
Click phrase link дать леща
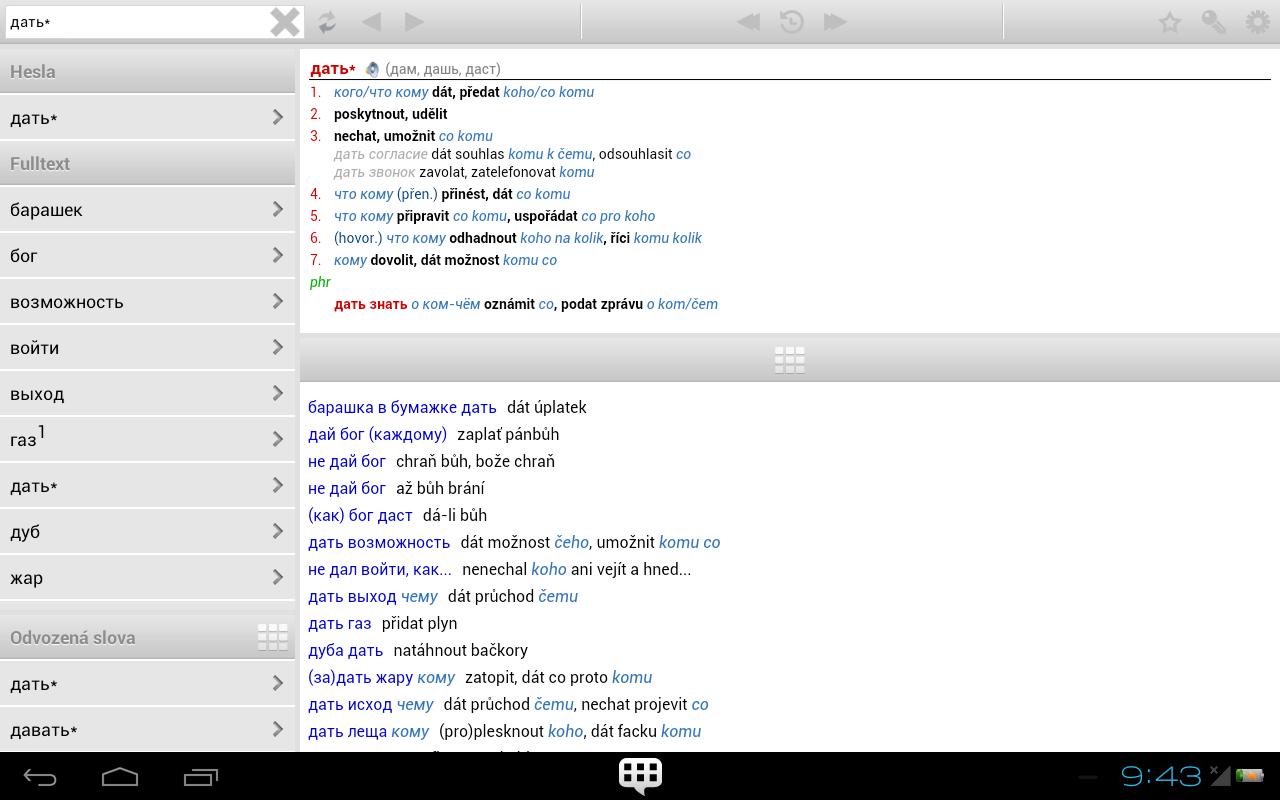tap(347, 731)
